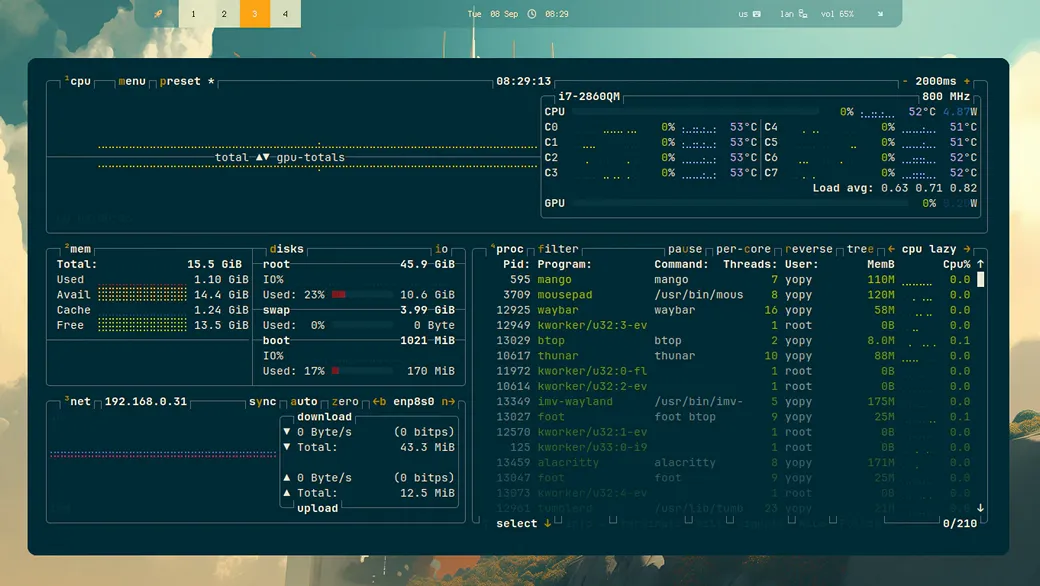The image size is (1040, 586).
Task: Select the "btop" process with PID 13029
Action: point(735,341)
